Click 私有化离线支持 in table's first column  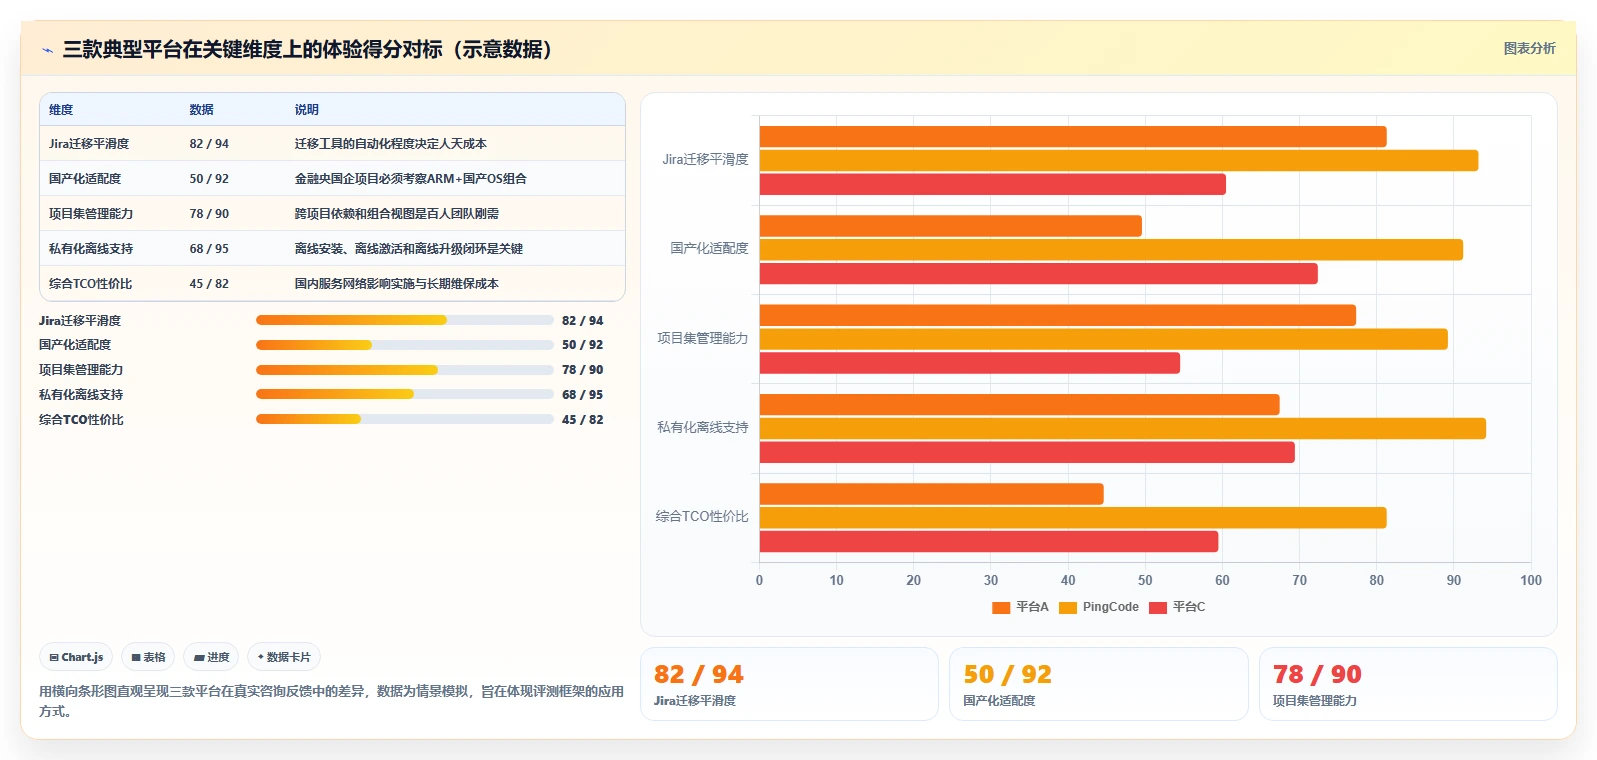coord(91,249)
